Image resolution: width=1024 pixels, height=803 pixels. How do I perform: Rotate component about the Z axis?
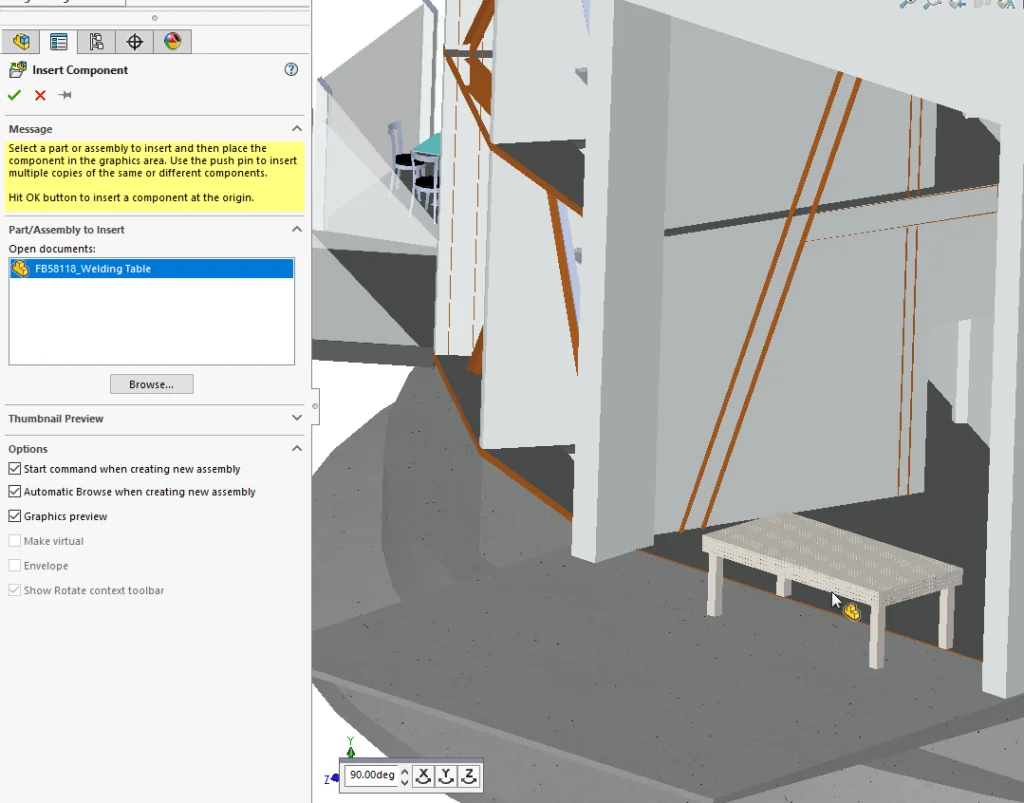tap(469, 776)
